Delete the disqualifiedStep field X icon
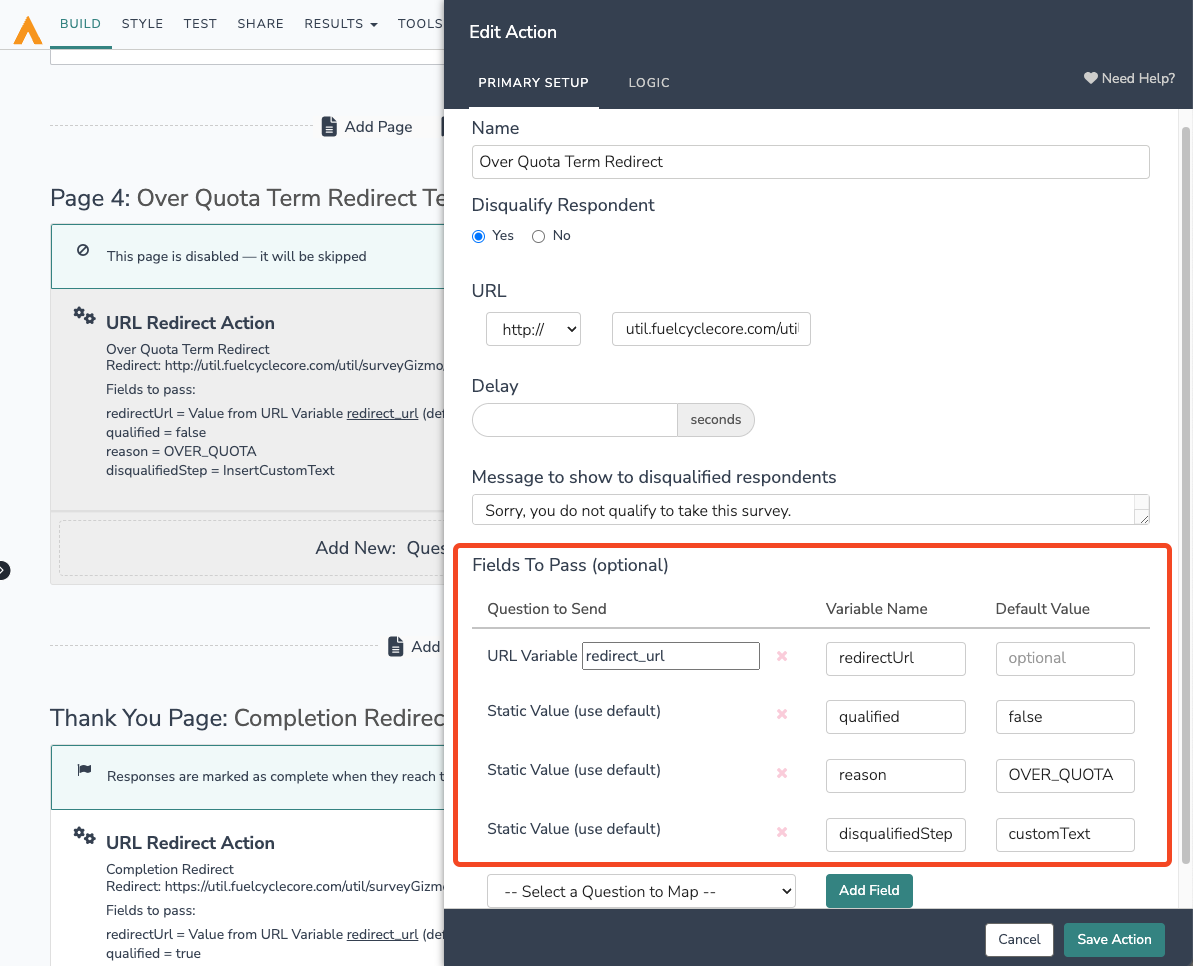The width and height of the screenshot is (1193, 966). tap(782, 833)
